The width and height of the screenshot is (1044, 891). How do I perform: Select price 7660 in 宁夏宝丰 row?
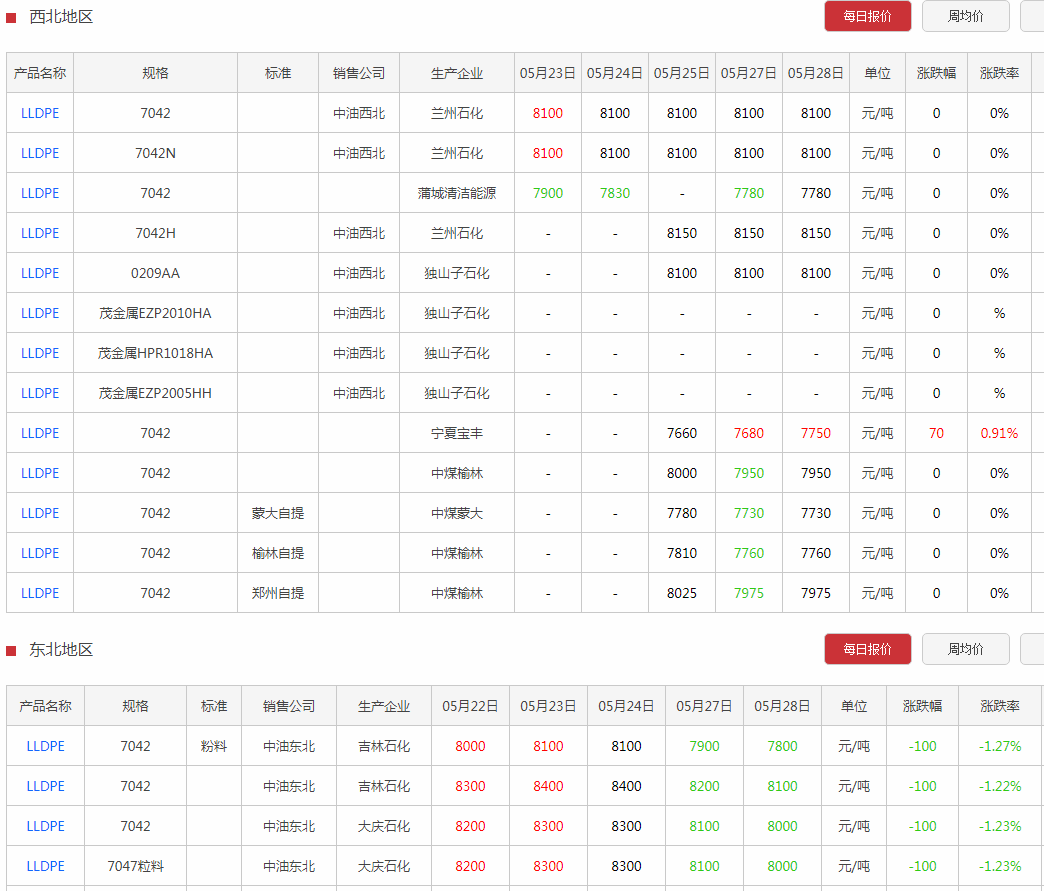[682, 433]
